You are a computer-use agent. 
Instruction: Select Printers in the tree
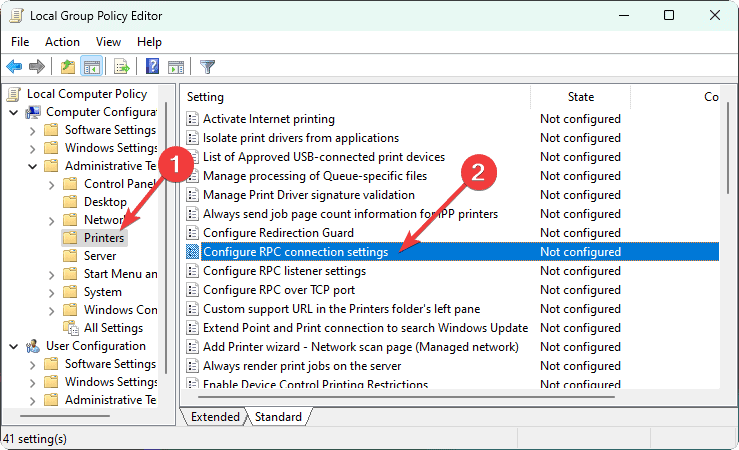click(104, 237)
